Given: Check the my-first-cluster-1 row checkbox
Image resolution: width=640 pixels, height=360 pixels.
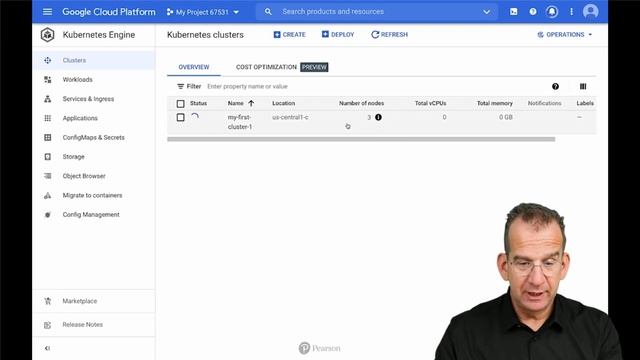Looking at the screenshot, I should [x=180, y=118].
